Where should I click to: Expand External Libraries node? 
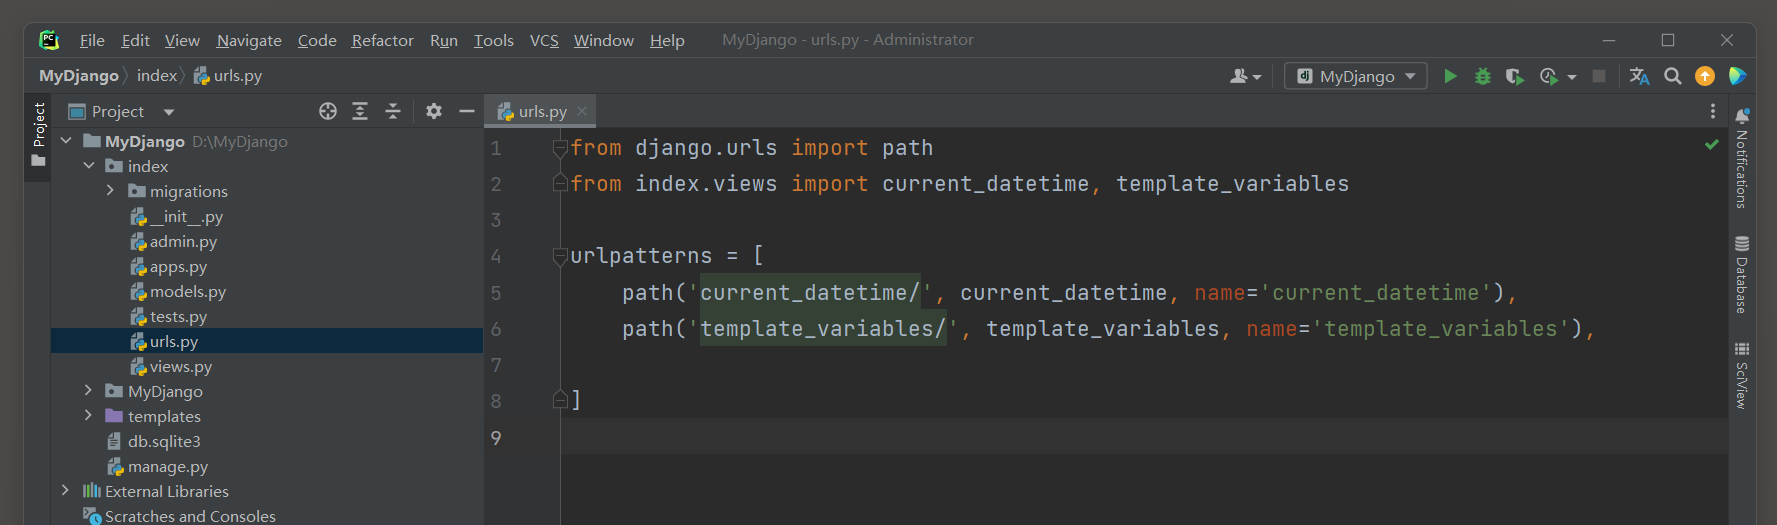point(66,491)
